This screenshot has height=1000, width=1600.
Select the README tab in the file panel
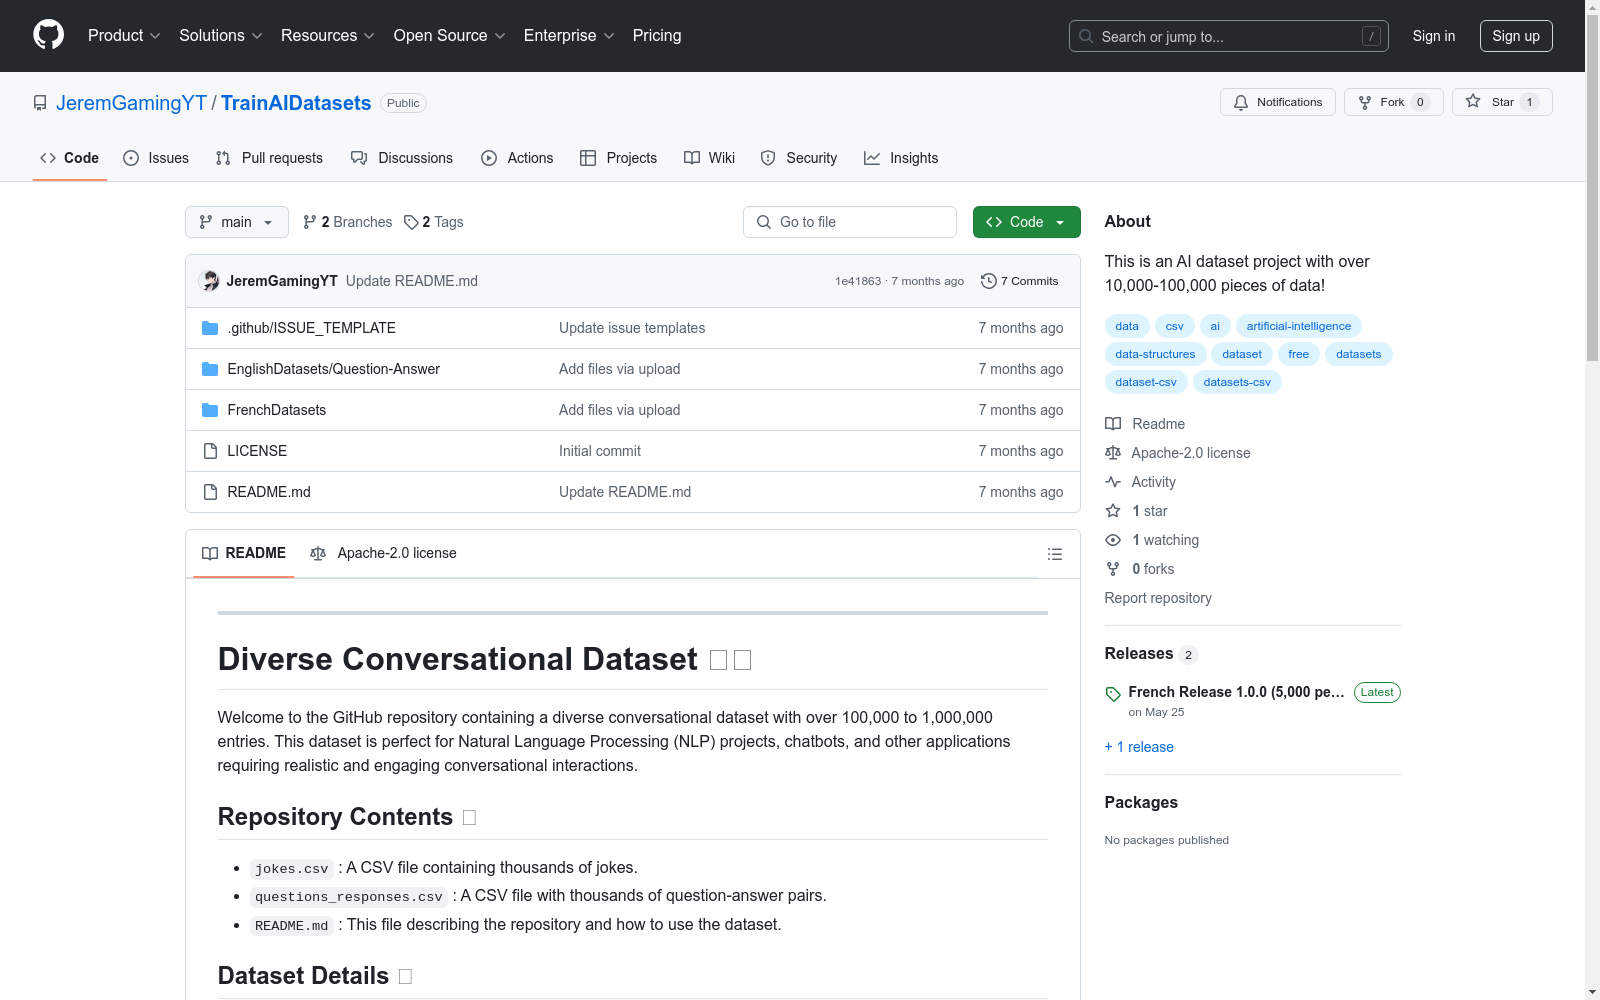click(244, 553)
